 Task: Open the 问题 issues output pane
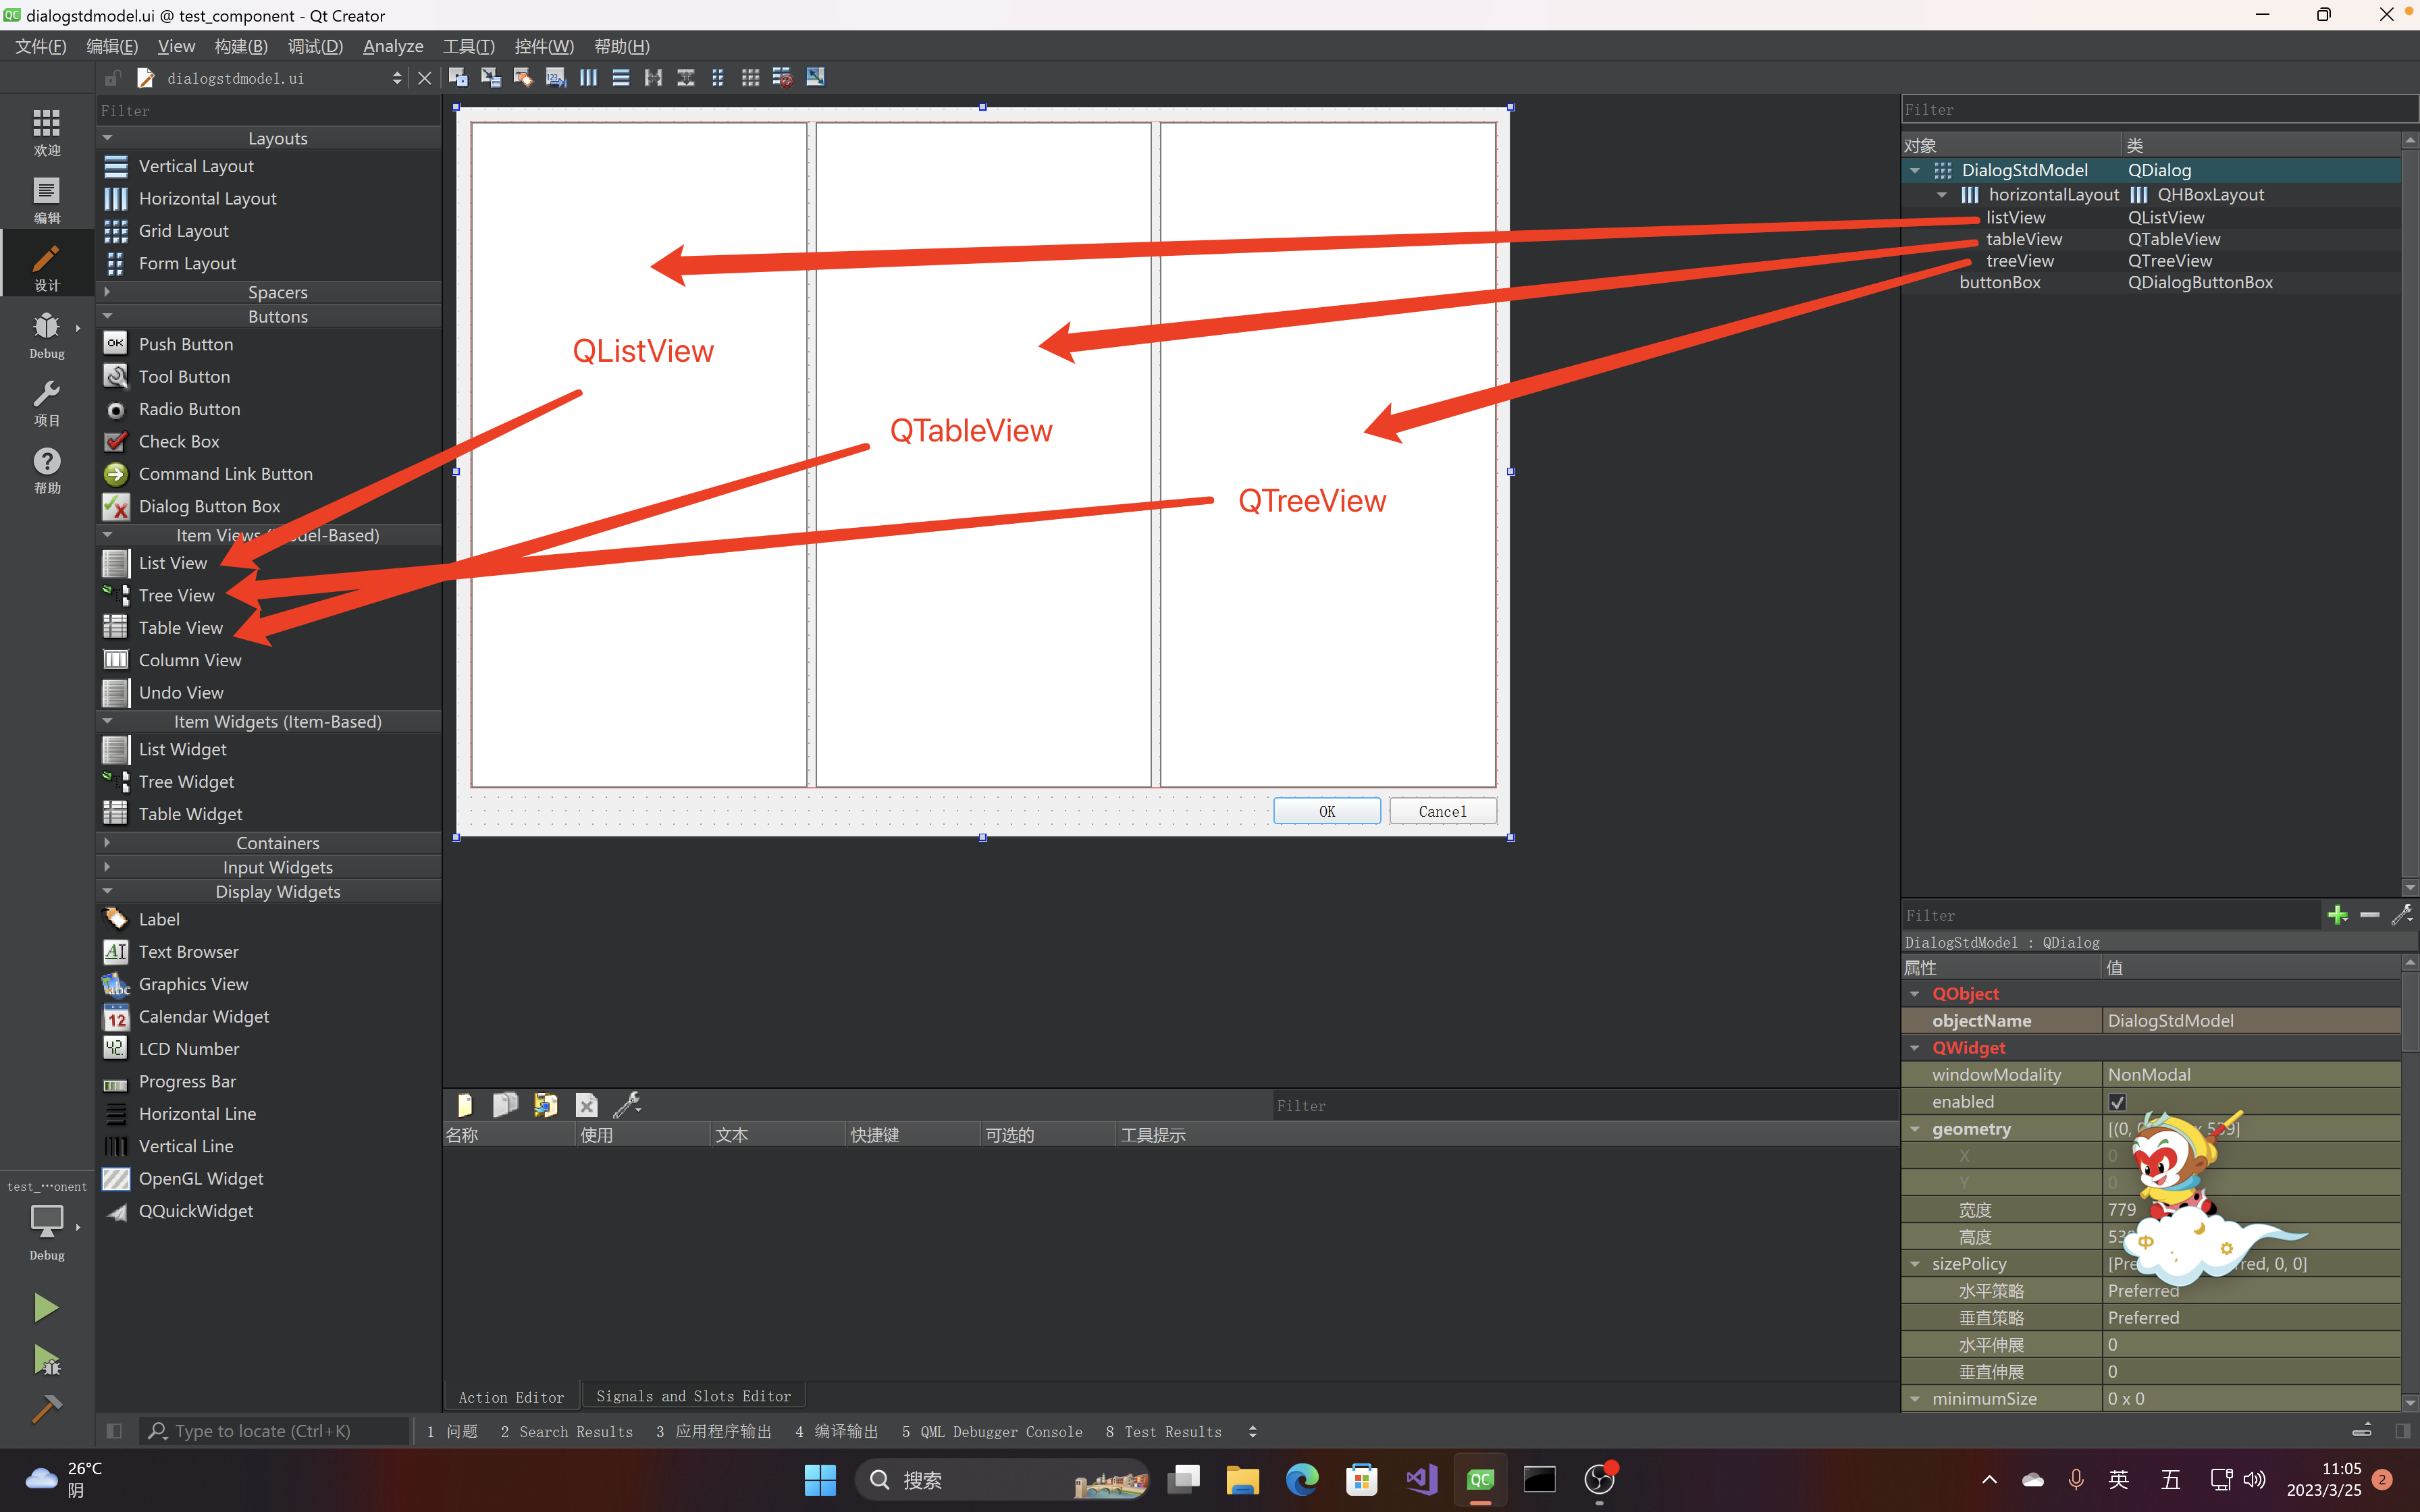pos(452,1431)
